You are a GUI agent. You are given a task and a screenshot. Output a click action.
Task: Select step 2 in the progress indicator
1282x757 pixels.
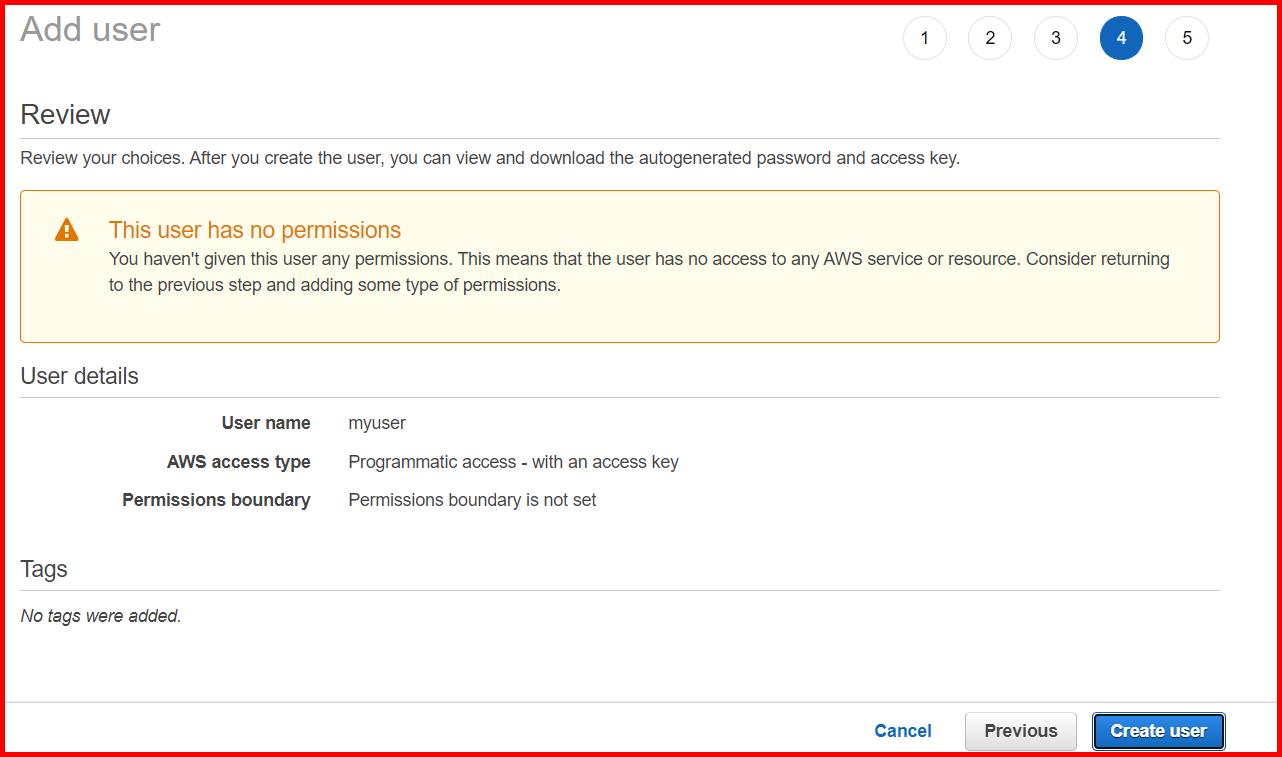990,37
